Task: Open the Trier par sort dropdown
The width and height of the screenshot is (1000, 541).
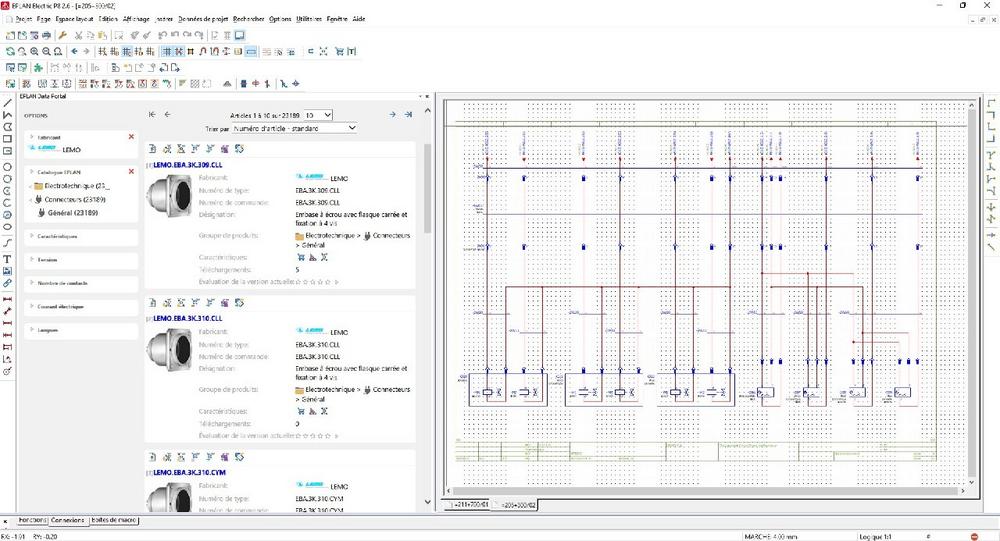Action: coord(294,128)
